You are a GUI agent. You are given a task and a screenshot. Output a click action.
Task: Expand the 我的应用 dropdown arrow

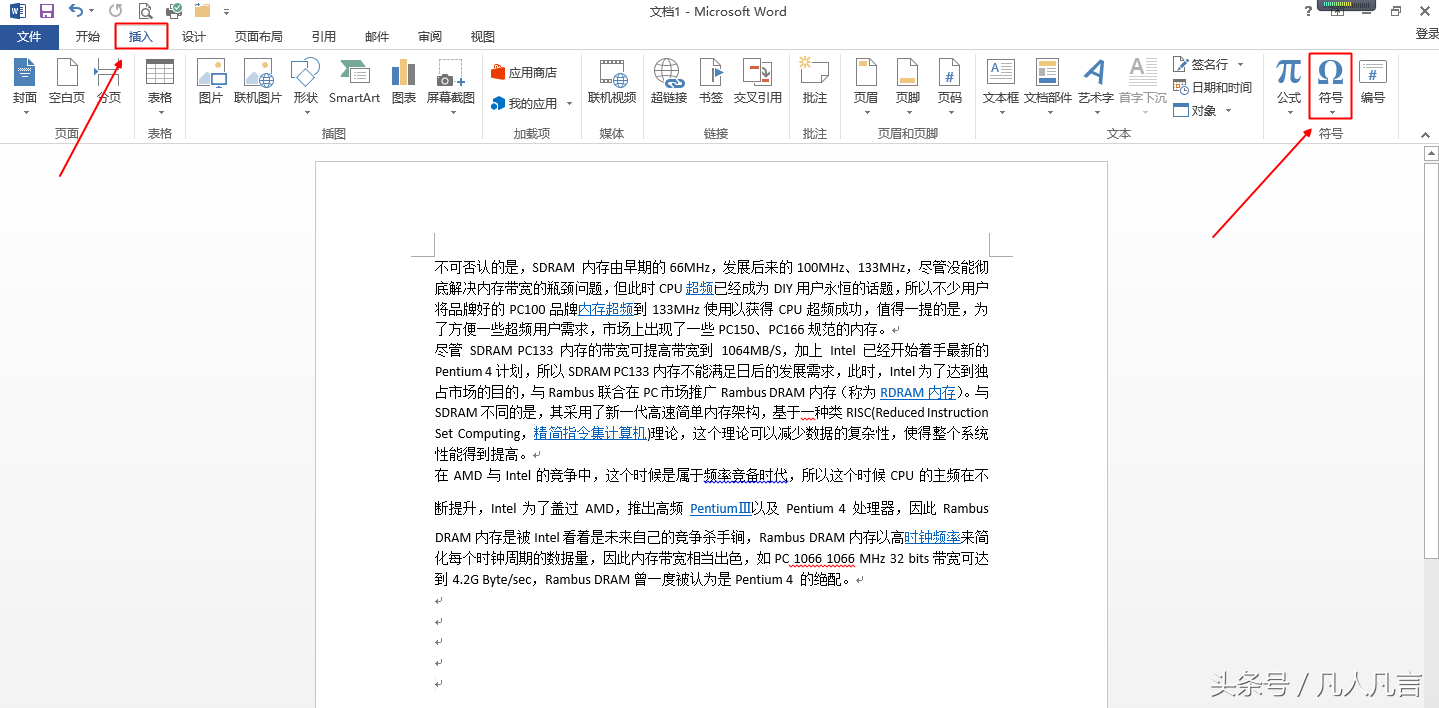coord(570,104)
